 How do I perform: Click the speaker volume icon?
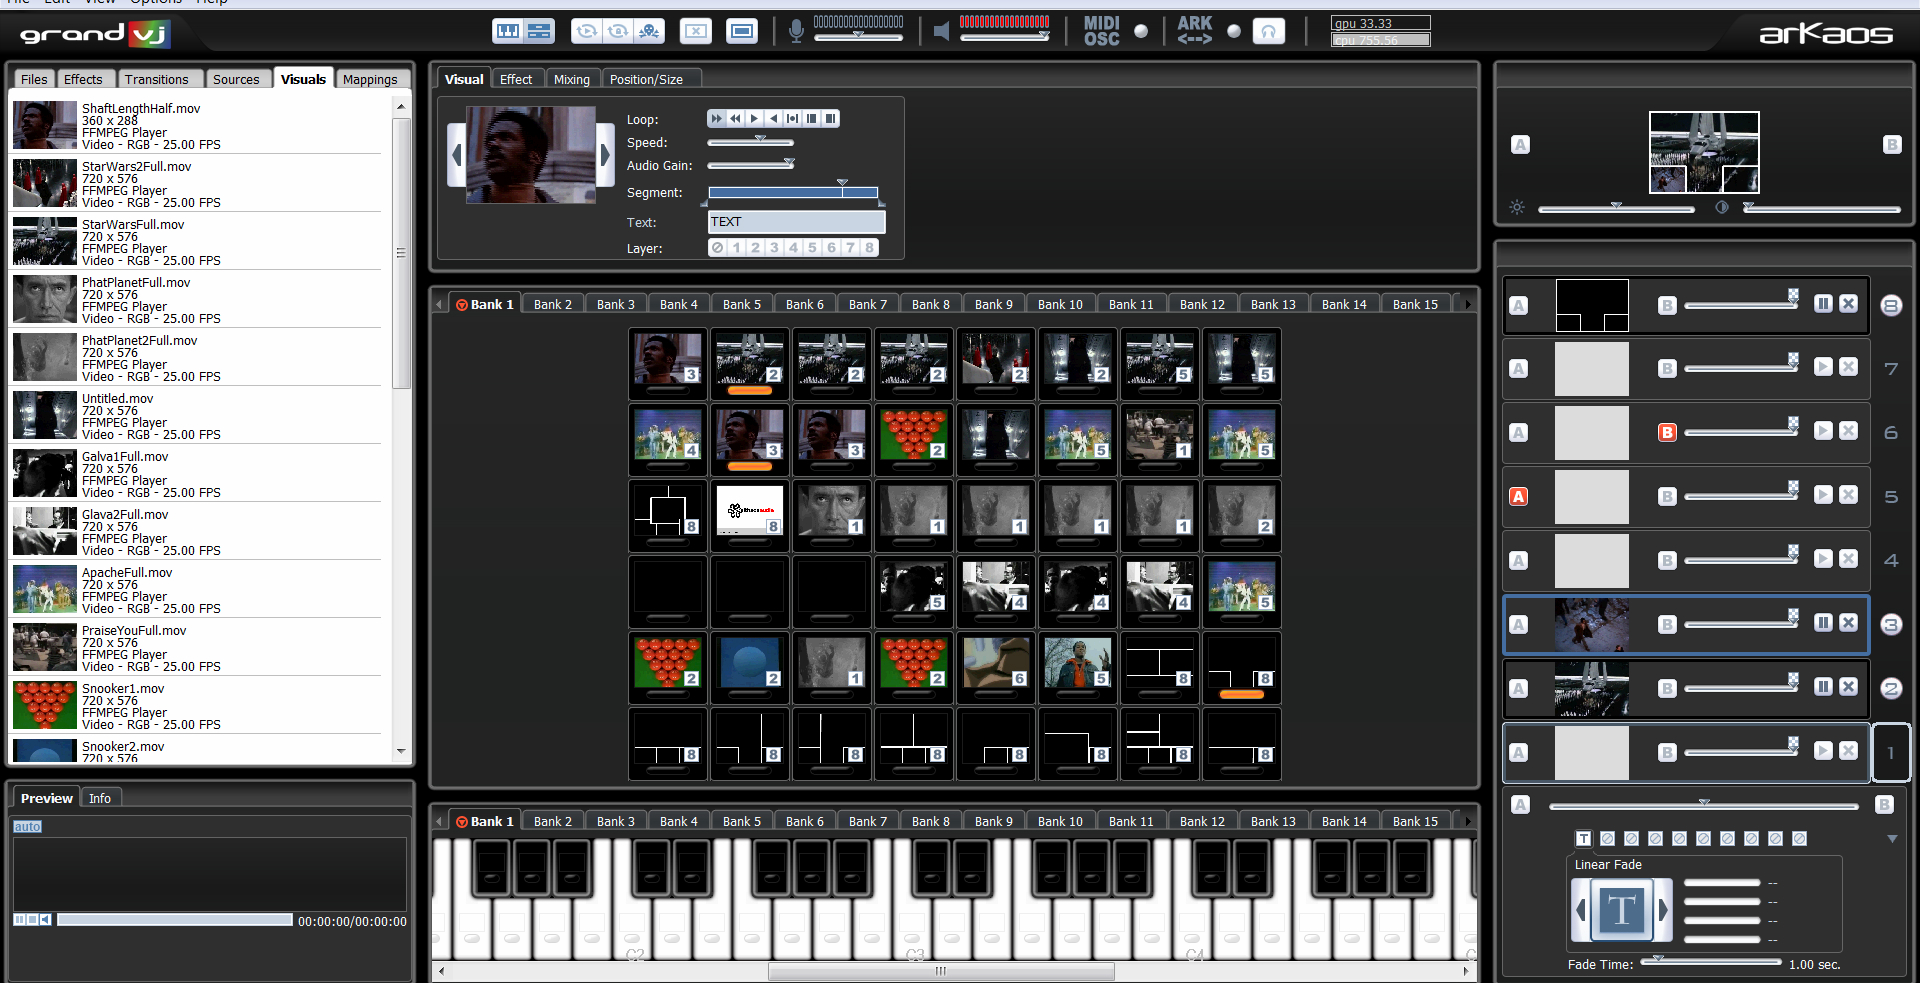[941, 31]
